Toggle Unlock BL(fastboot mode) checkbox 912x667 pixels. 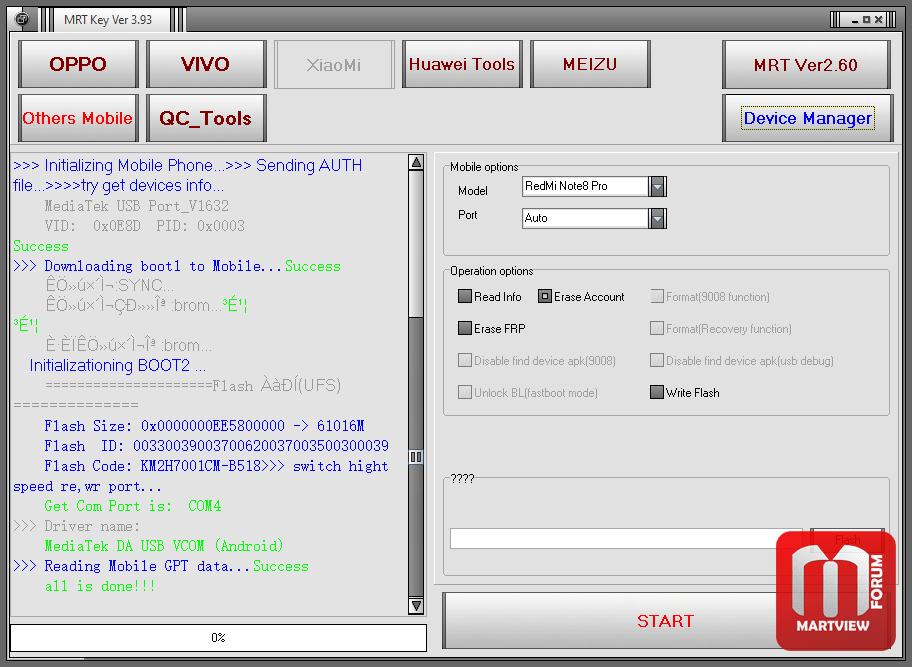click(464, 393)
